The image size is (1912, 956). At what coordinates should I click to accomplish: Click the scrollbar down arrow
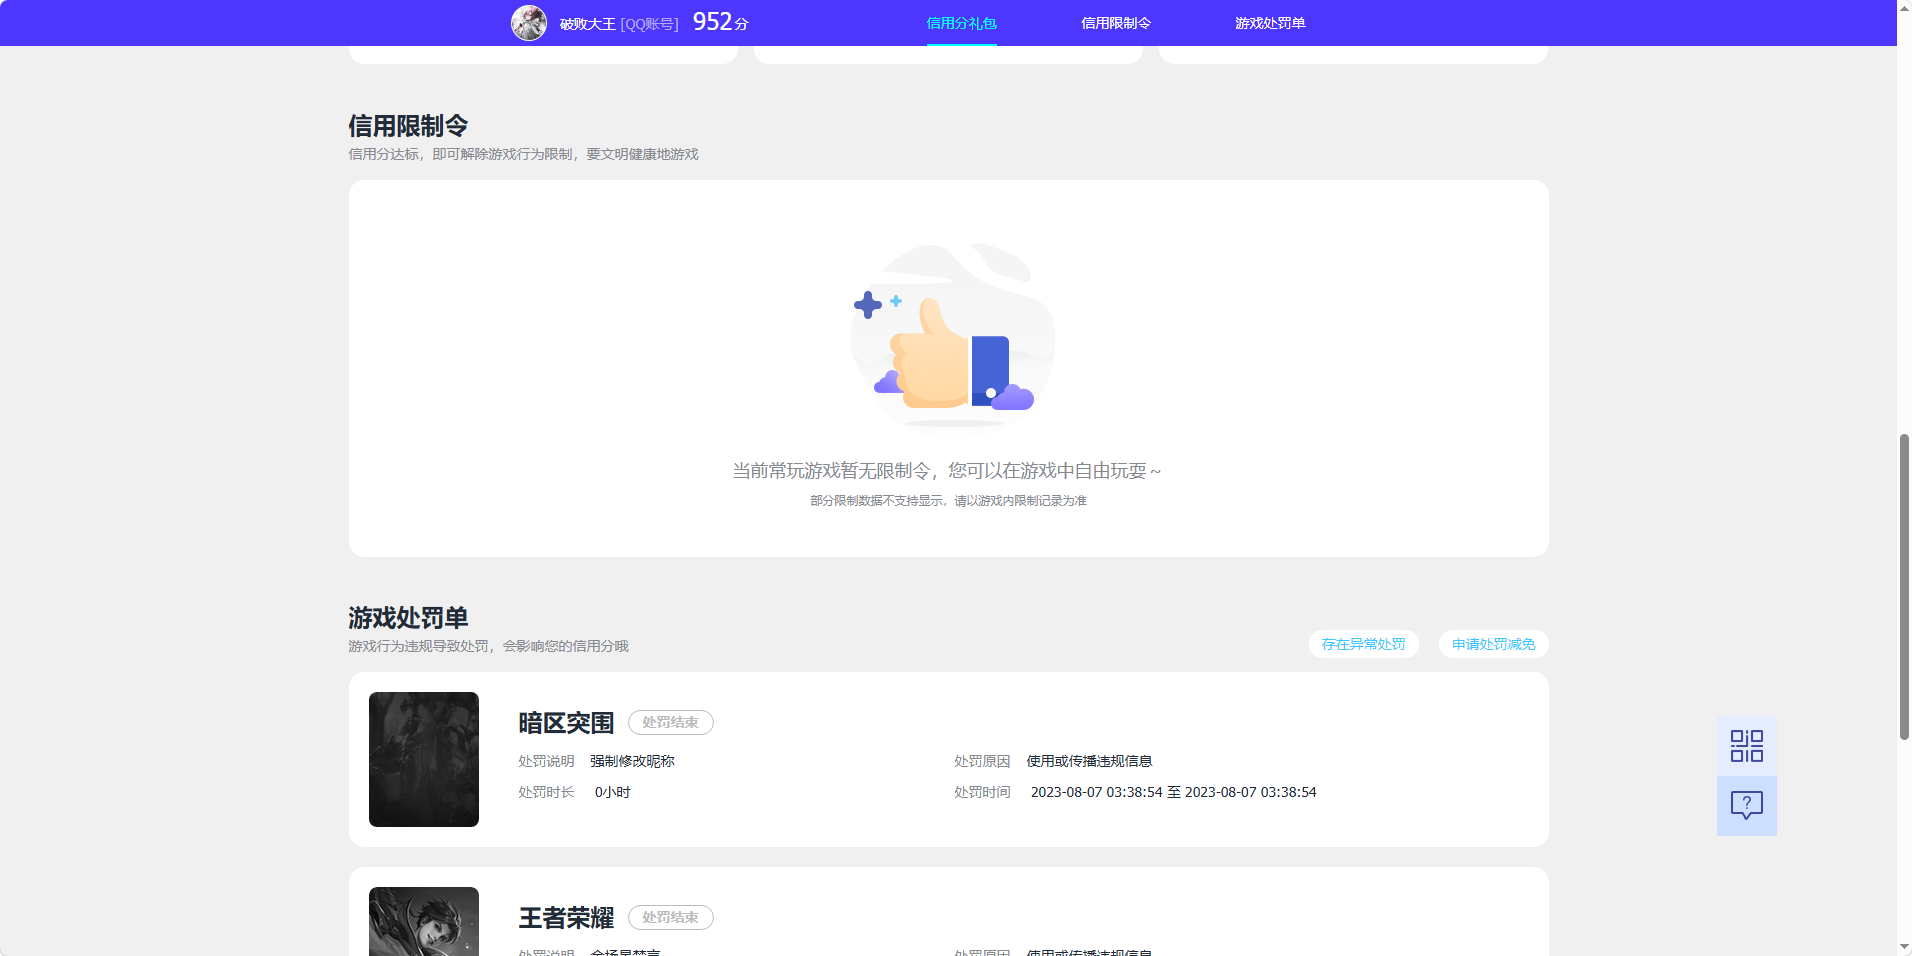tap(1904, 947)
